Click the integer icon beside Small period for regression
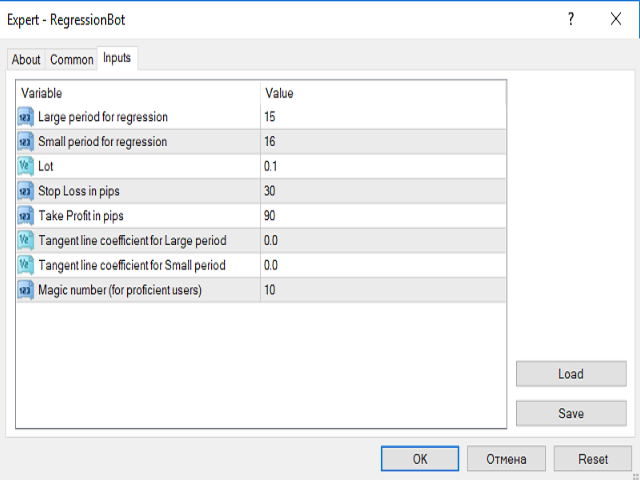Image resolution: width=640 pixels, height=480 pixels. click(x=25, y=142)
